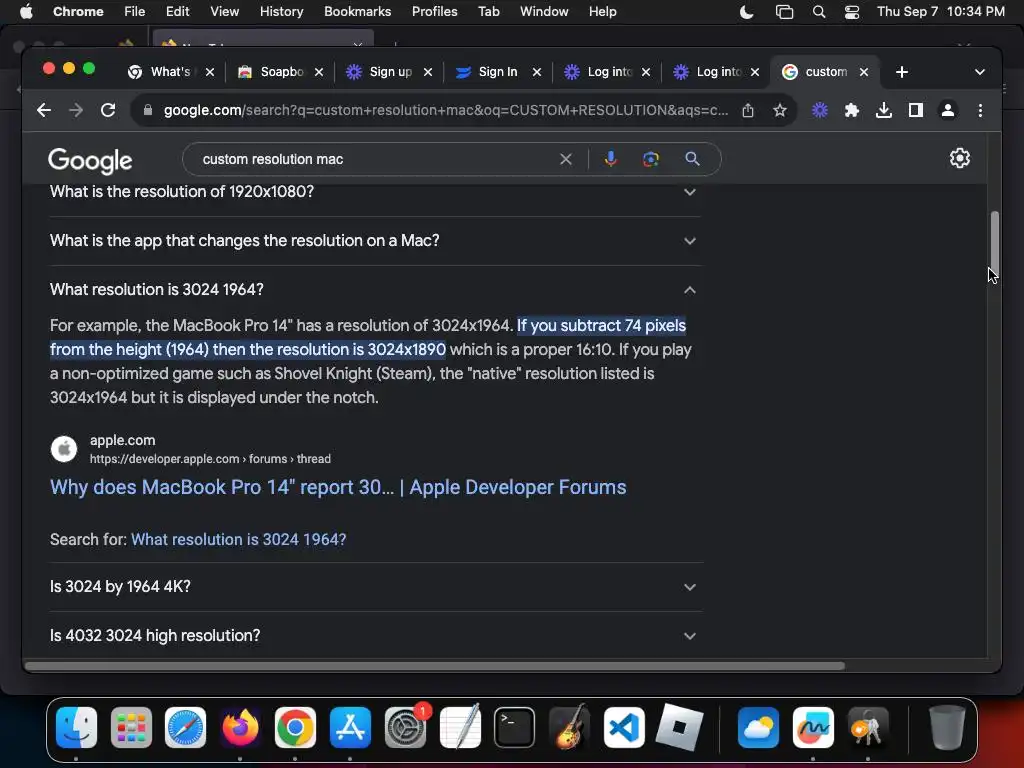Open System Settings from the Dock
The image size is (1024, 768).
click(x=406, y=727)
